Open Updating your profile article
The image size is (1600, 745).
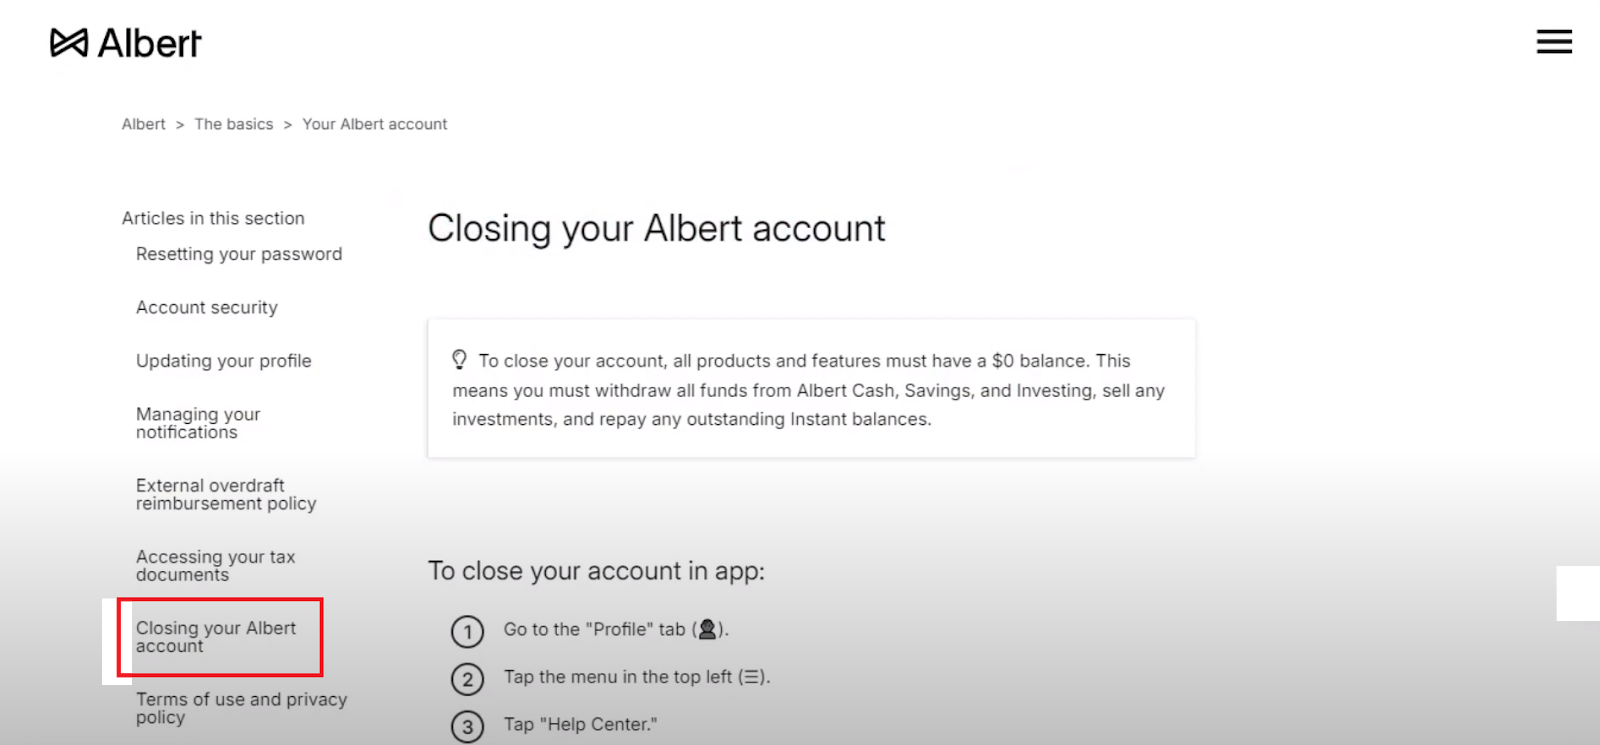pos(224,361)
